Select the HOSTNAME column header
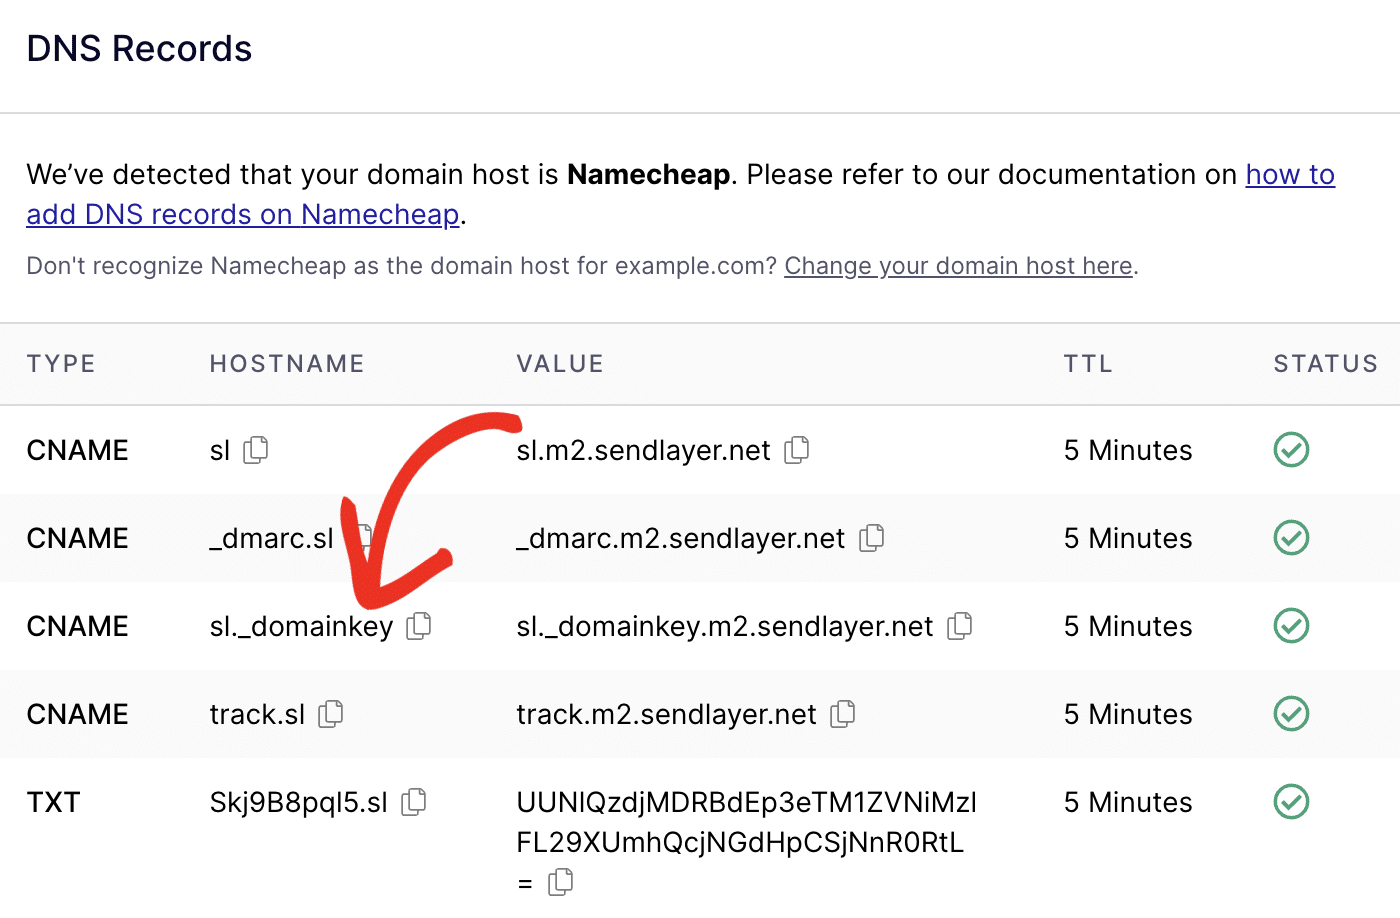 [287, 364]
